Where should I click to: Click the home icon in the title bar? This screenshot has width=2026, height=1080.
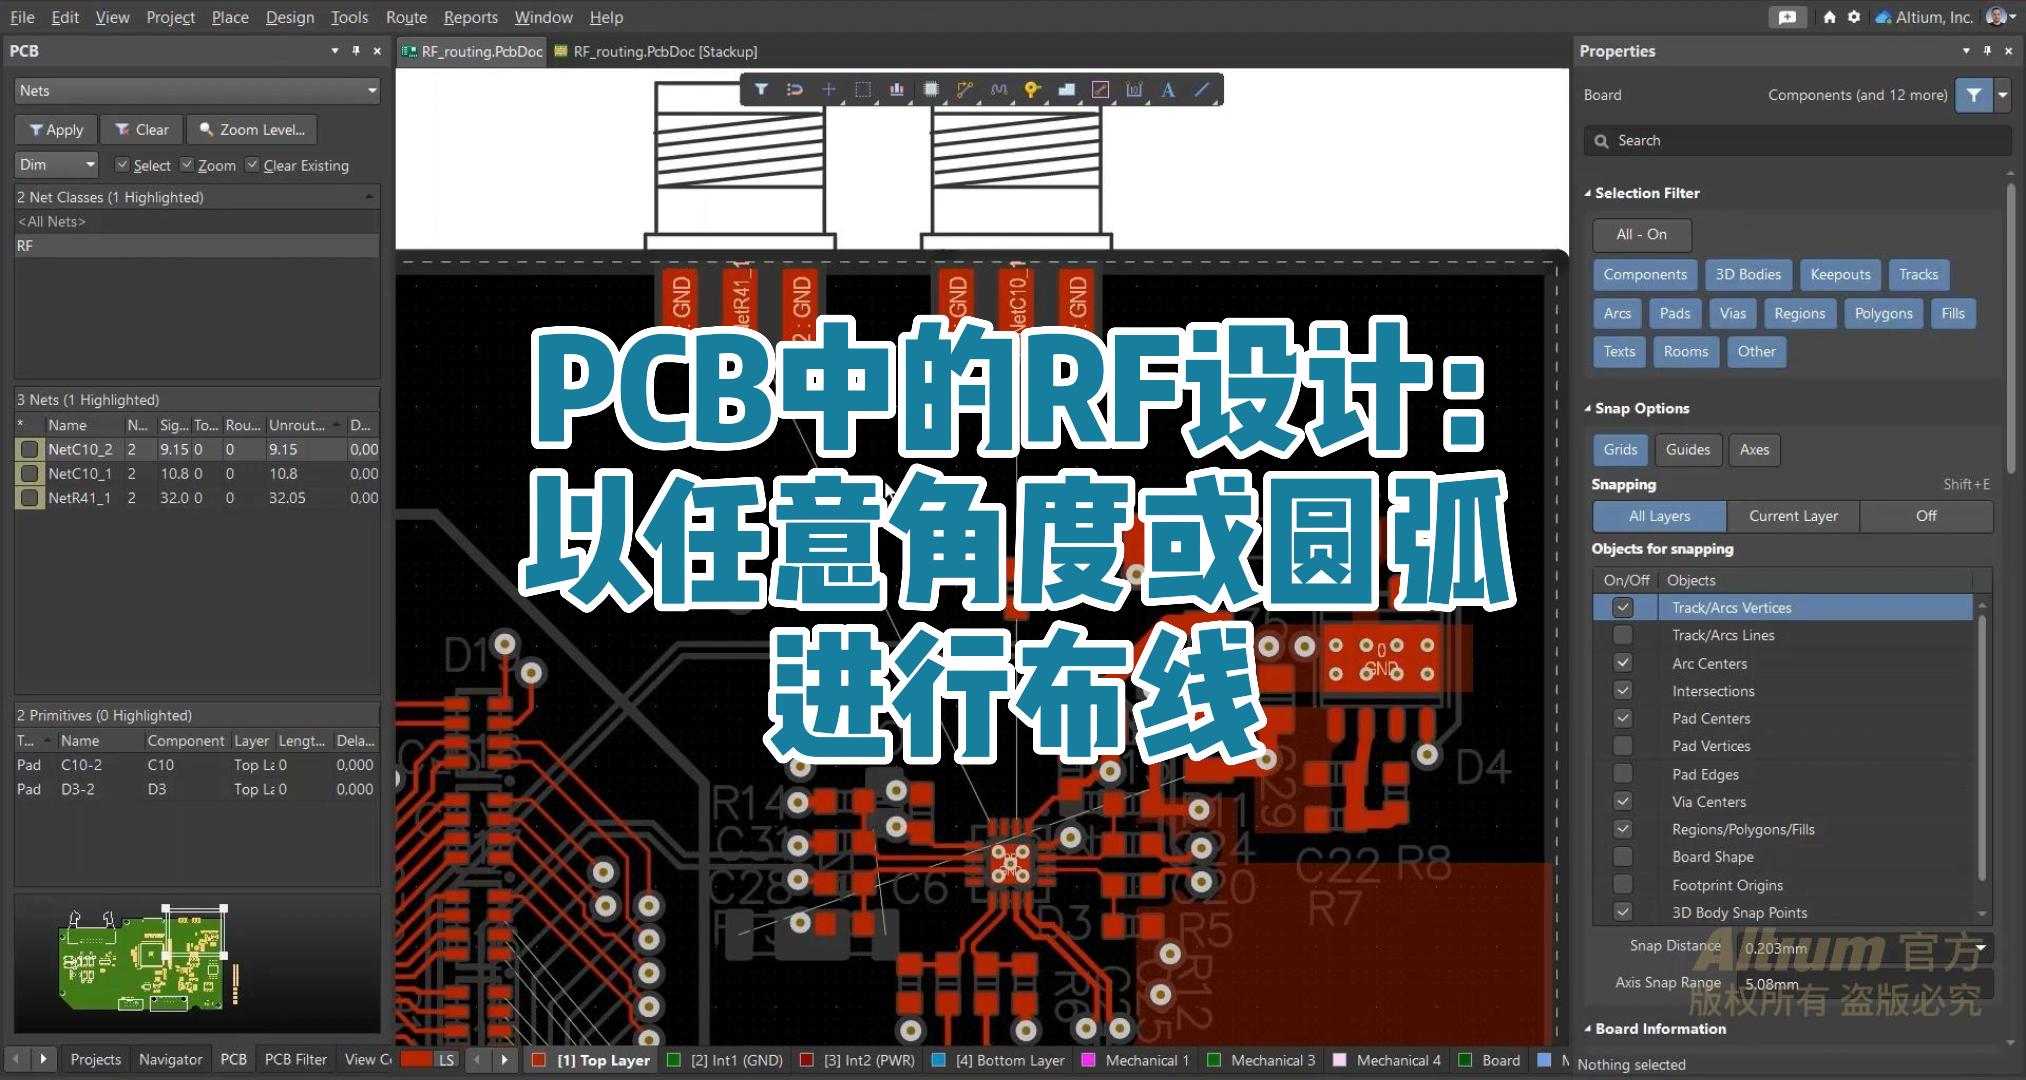(1829, 17)
